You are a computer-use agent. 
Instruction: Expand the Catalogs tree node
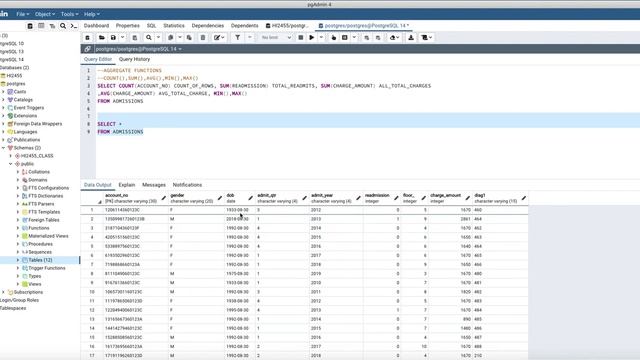[x=4, y=100]
